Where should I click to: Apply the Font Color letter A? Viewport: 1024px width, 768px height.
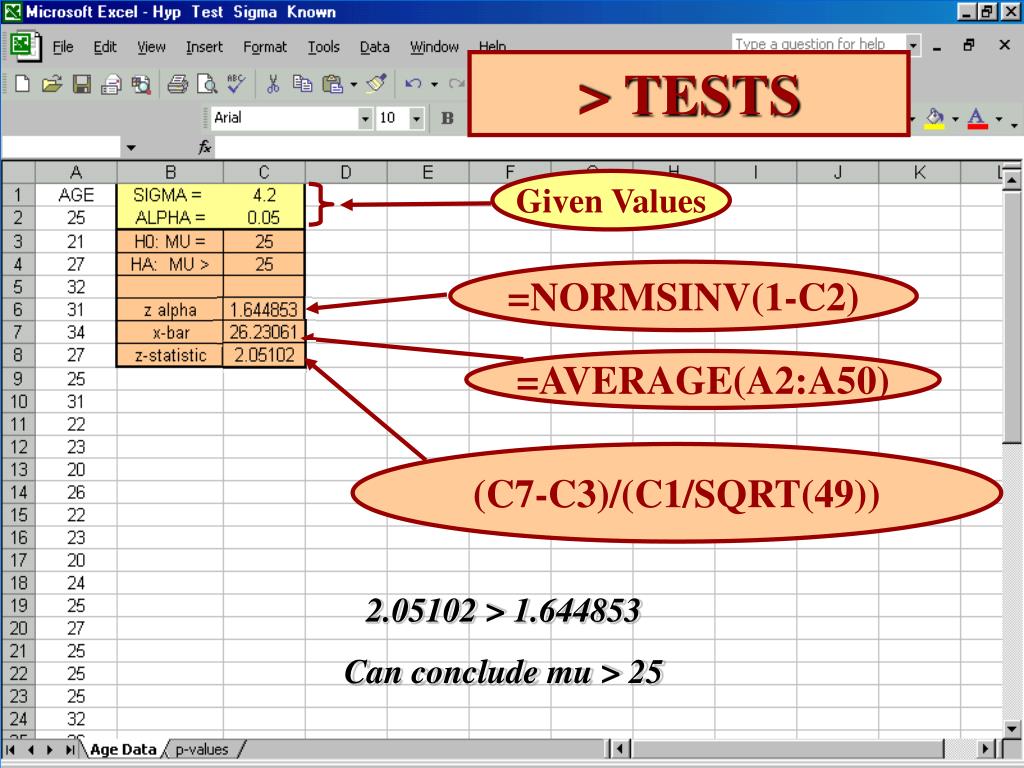tap(977, 118)
